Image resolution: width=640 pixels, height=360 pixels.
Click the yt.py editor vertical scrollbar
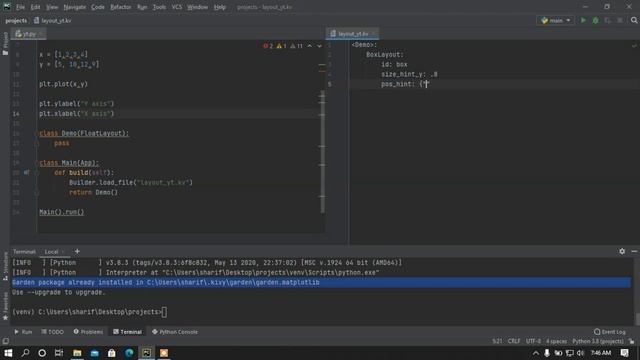pyautogui.click(x=322, y=151)
